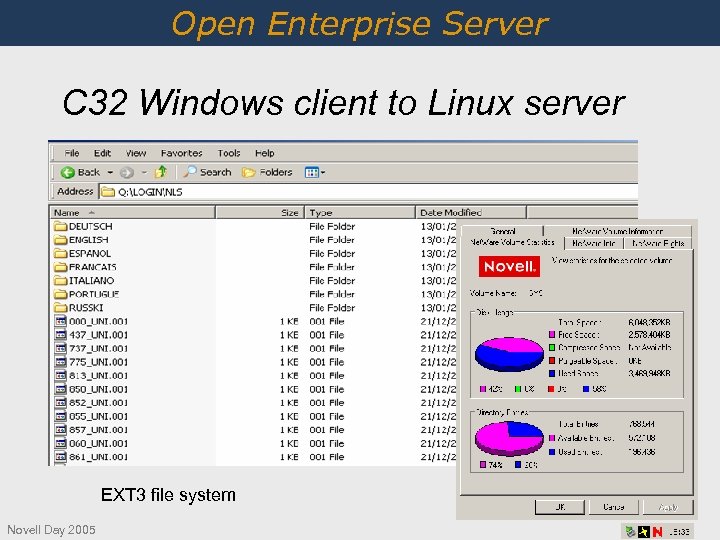
Task: Select the RUSSKI folder icon
Action: 60,307
